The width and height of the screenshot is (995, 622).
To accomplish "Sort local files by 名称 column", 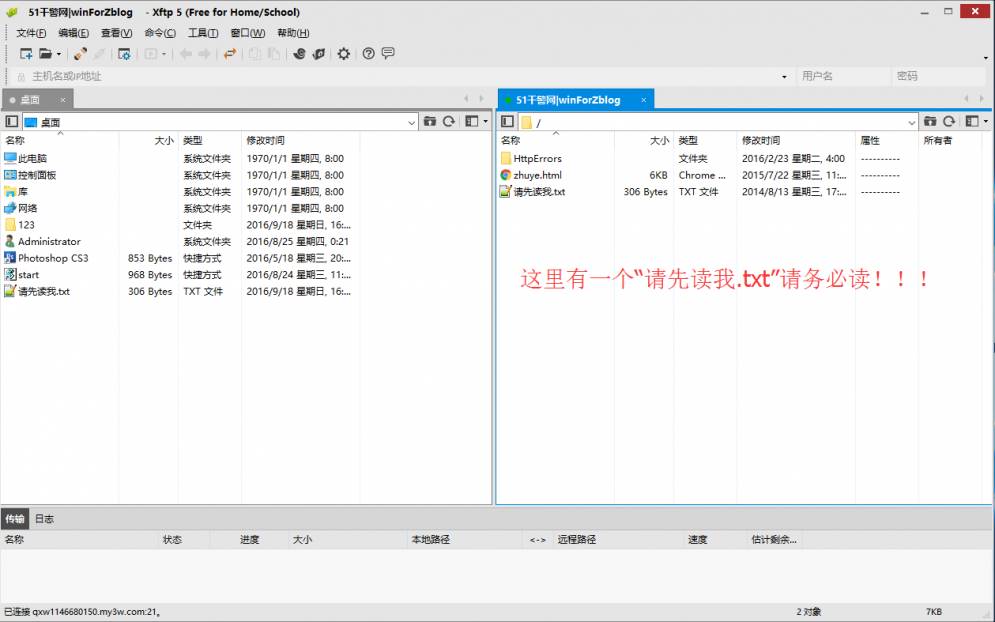I will click(60, 141).
